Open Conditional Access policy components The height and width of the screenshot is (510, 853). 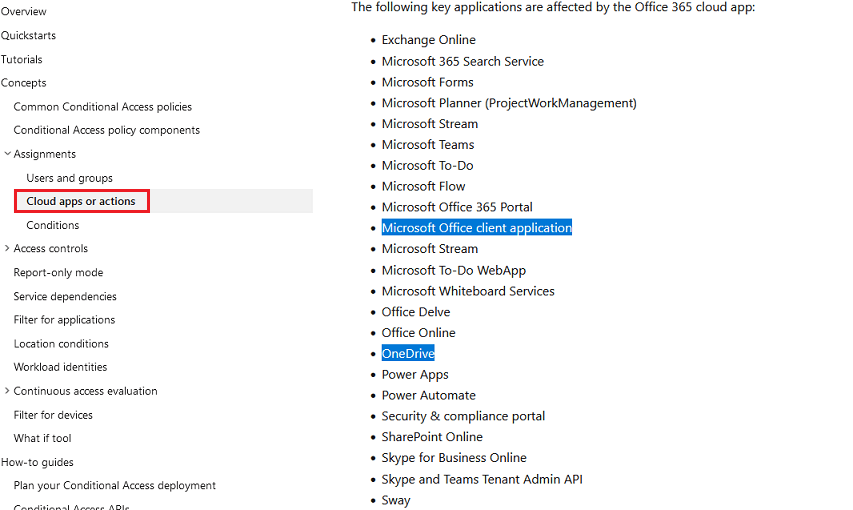[x=107, y=130]
